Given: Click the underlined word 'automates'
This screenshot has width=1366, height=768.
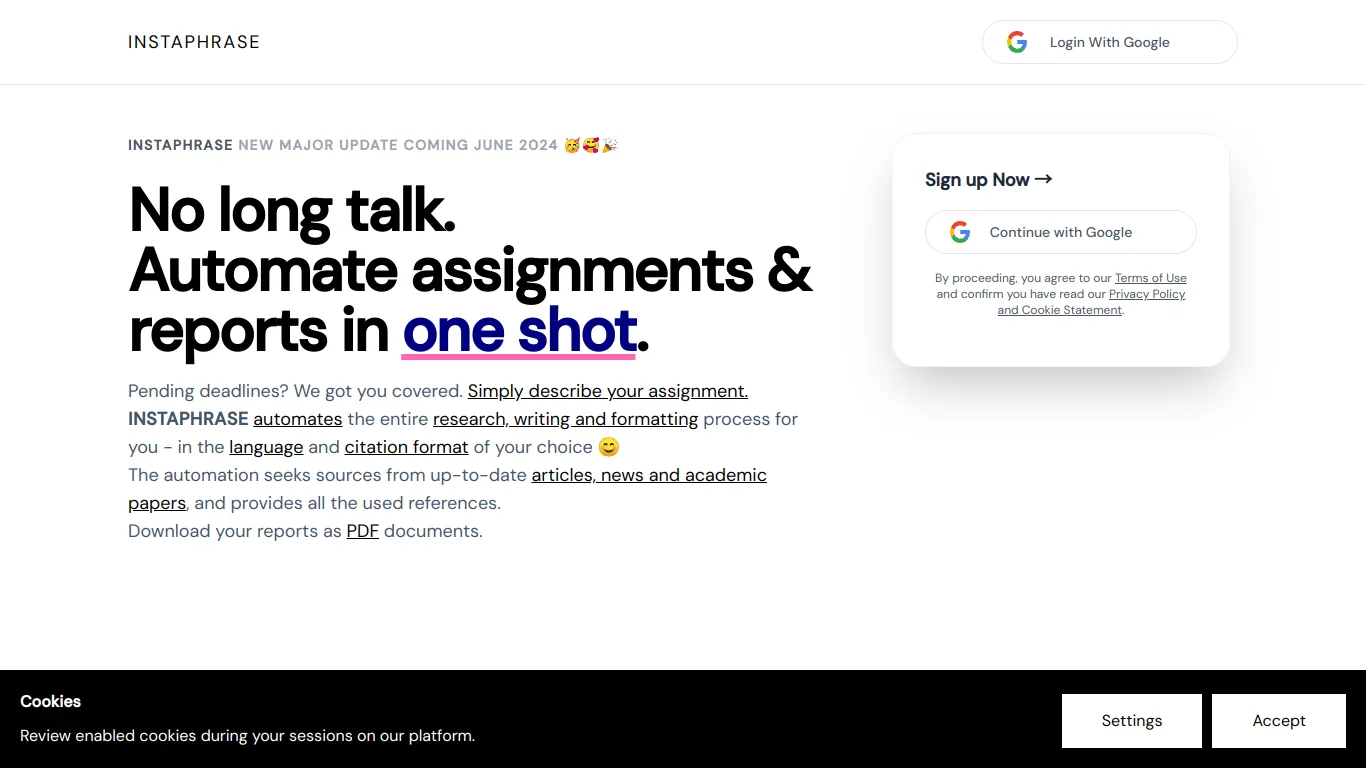Looking at the screenshot, I should [x=298, y=419].
